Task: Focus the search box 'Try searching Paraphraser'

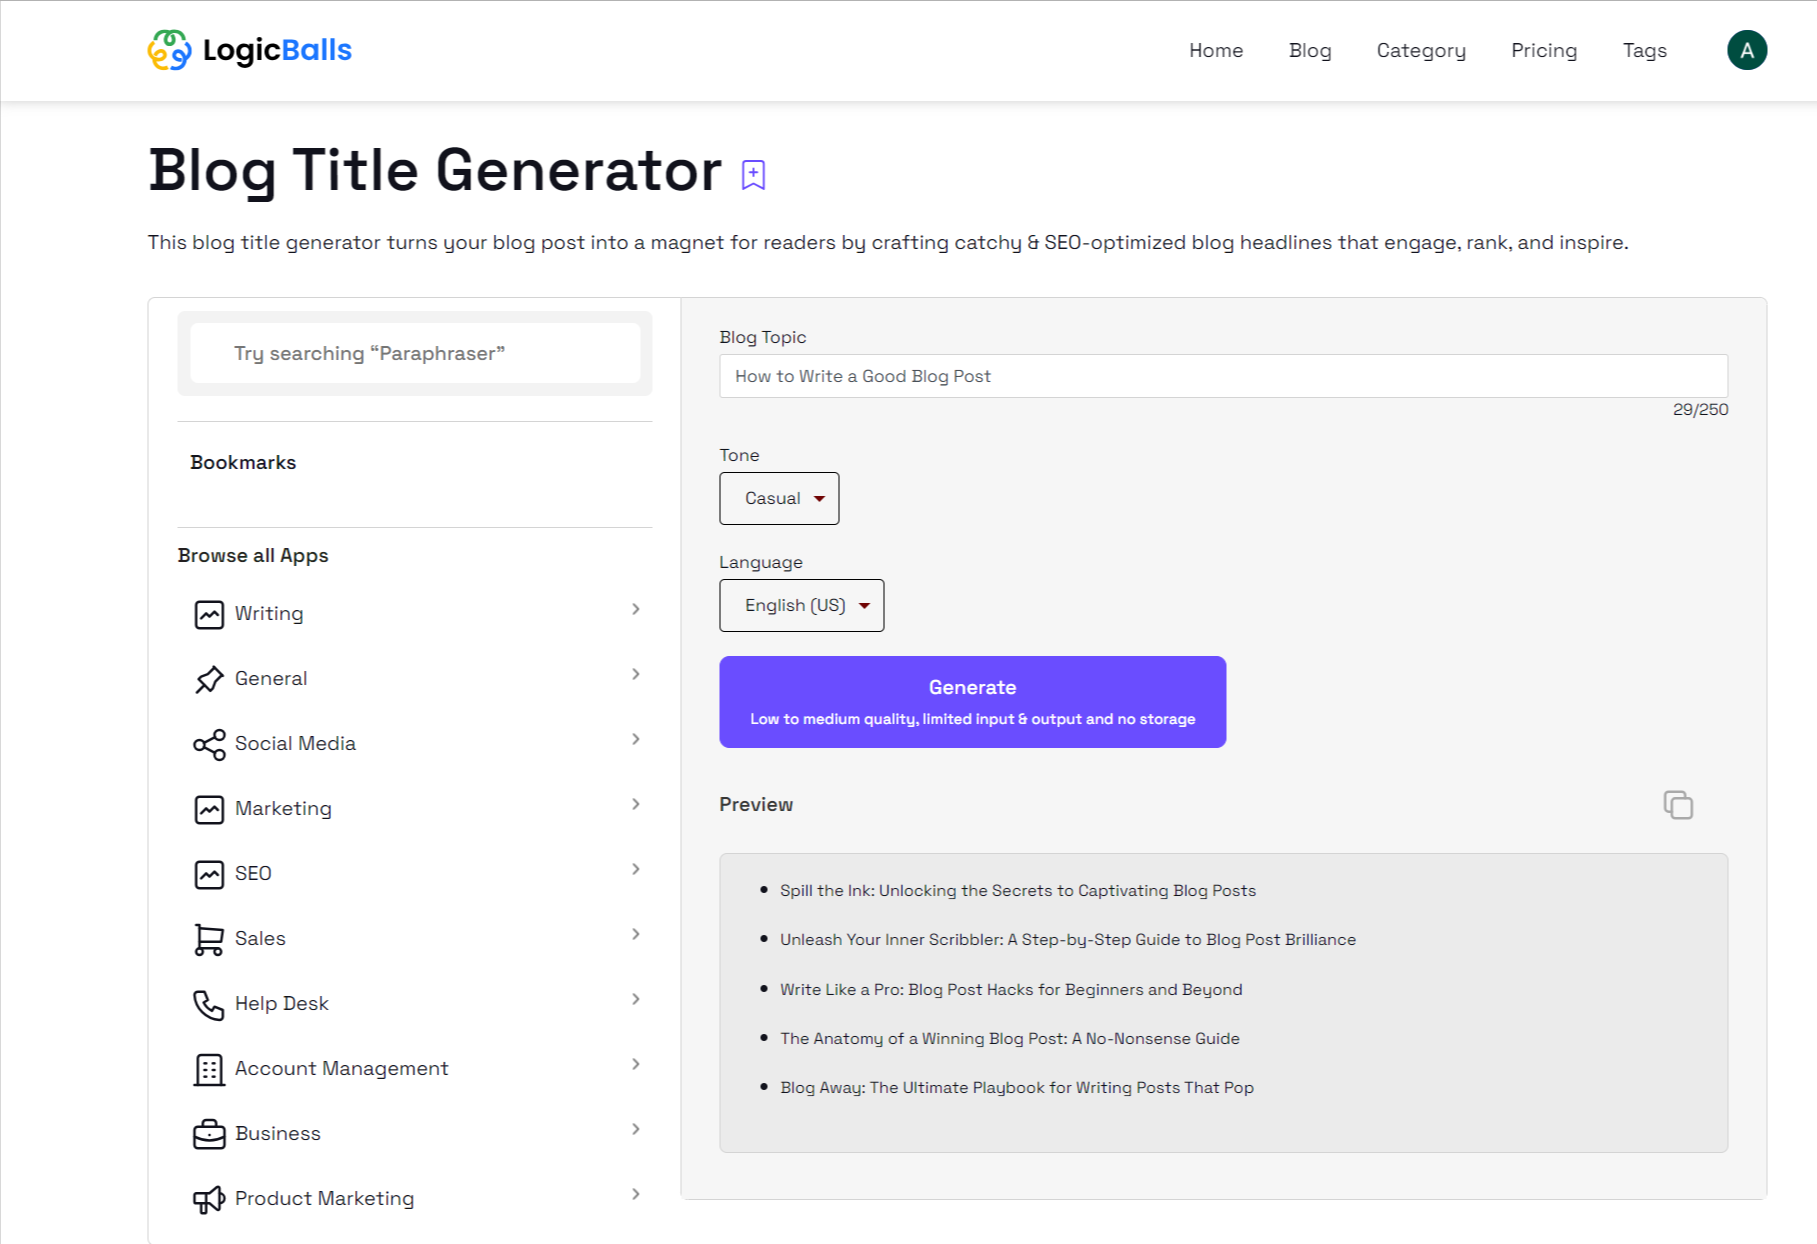Action: (x=415, y=353)
